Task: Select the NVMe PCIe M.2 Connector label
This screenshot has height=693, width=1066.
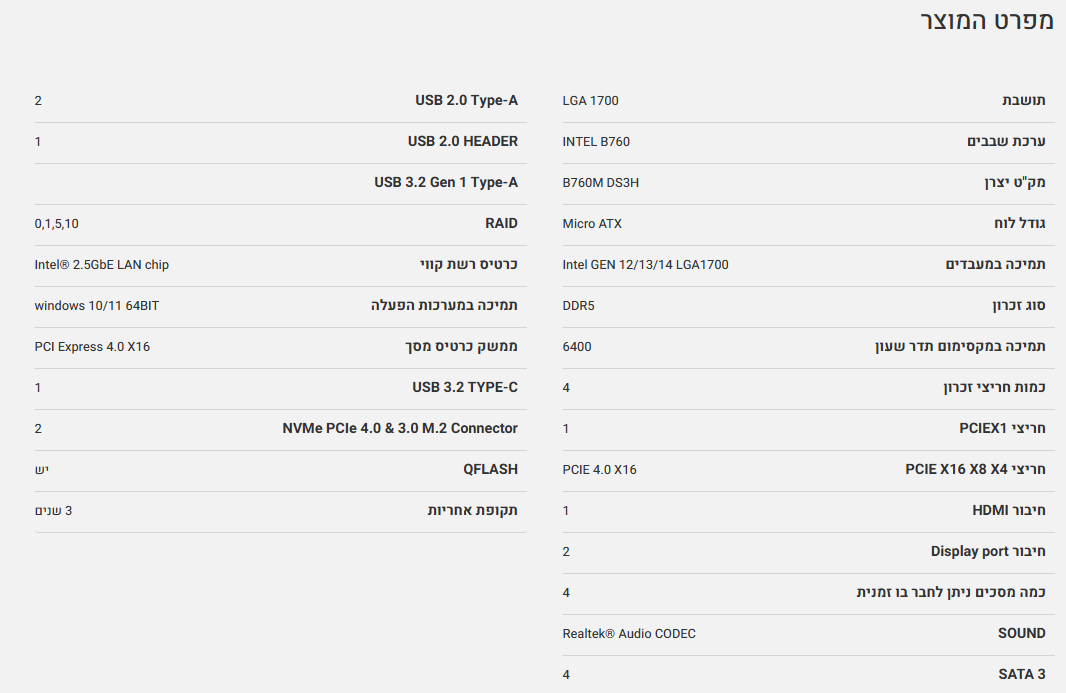Action: (x=400, y=429)
